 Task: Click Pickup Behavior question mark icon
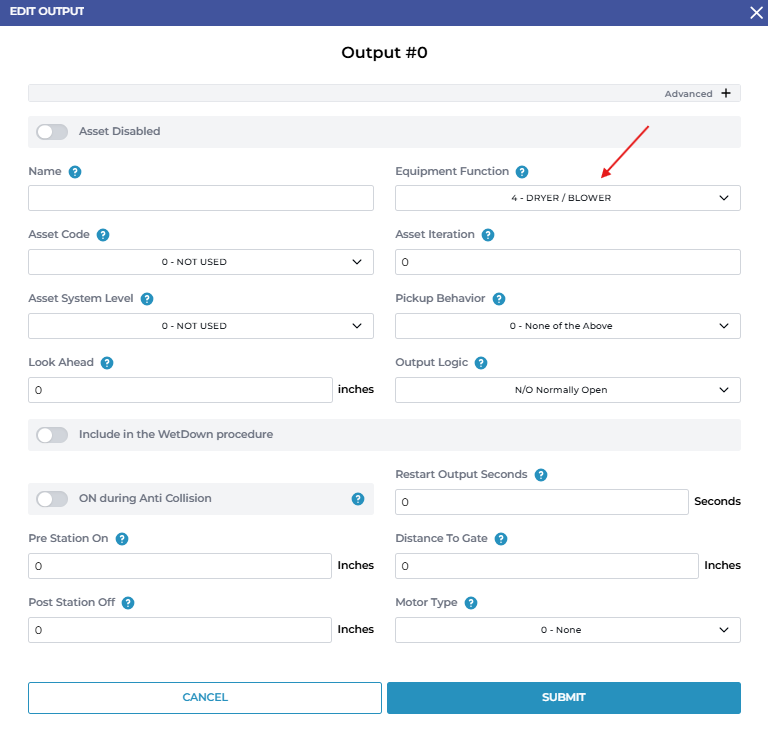point(499,299)
